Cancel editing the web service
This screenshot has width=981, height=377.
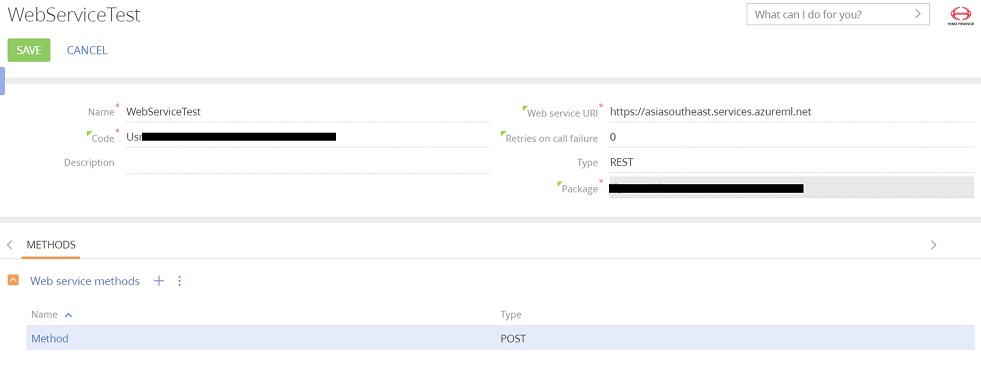[x=87, y=50]
